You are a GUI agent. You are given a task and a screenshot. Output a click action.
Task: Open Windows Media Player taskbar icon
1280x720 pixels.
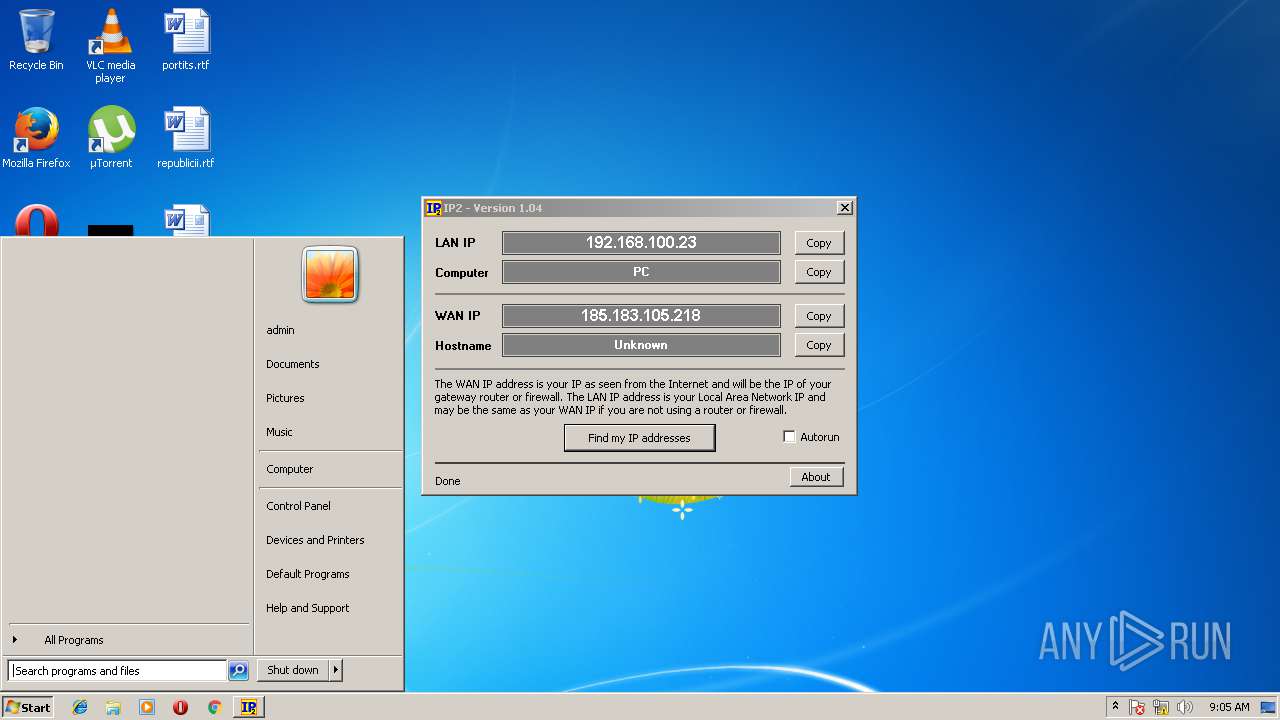tap(147, 707)
